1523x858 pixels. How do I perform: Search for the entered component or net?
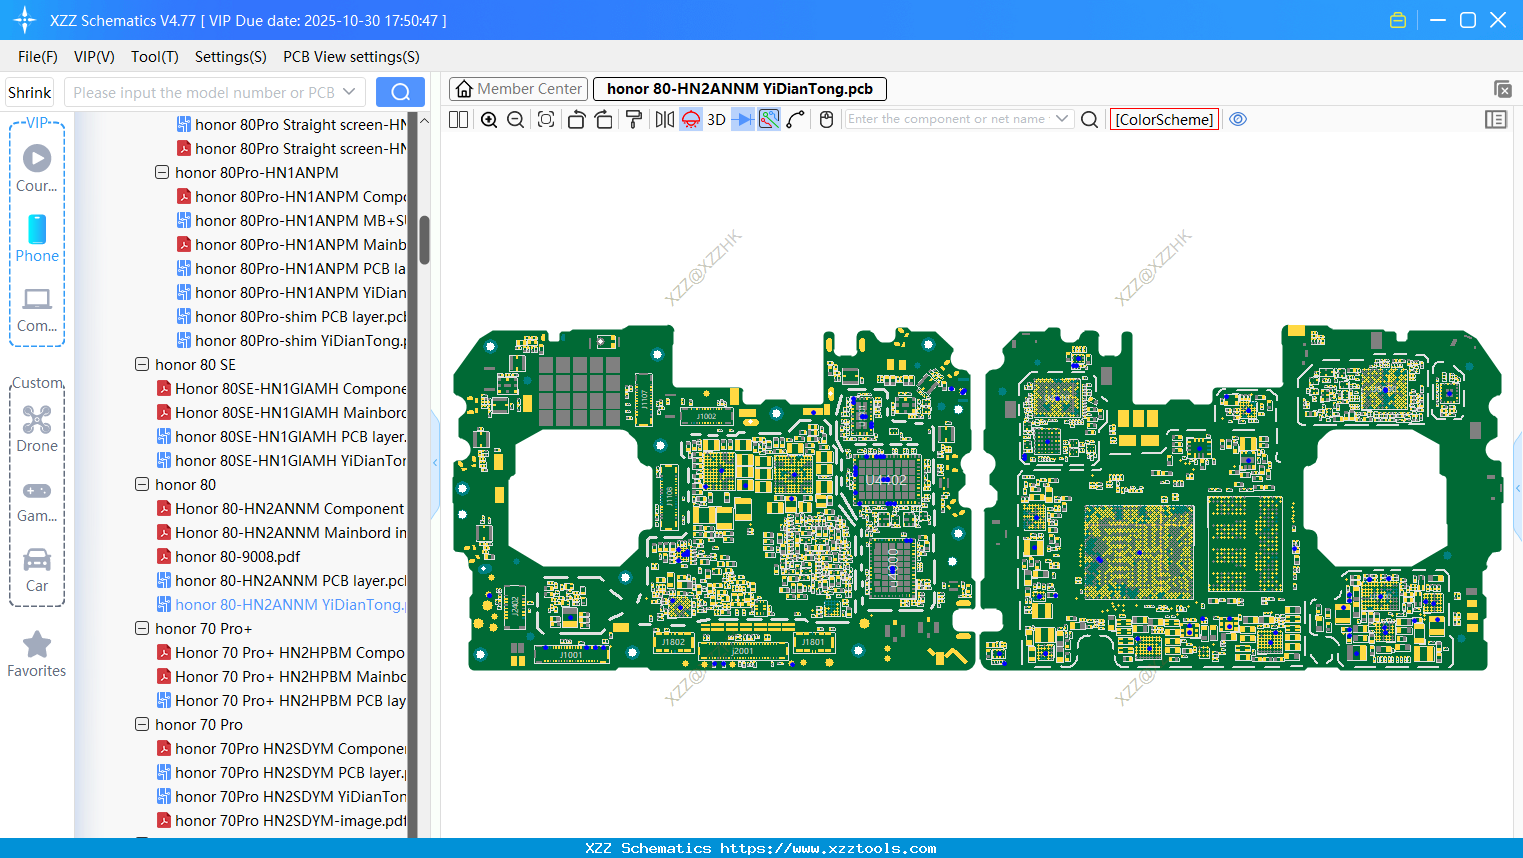[x=1090, y=120]
